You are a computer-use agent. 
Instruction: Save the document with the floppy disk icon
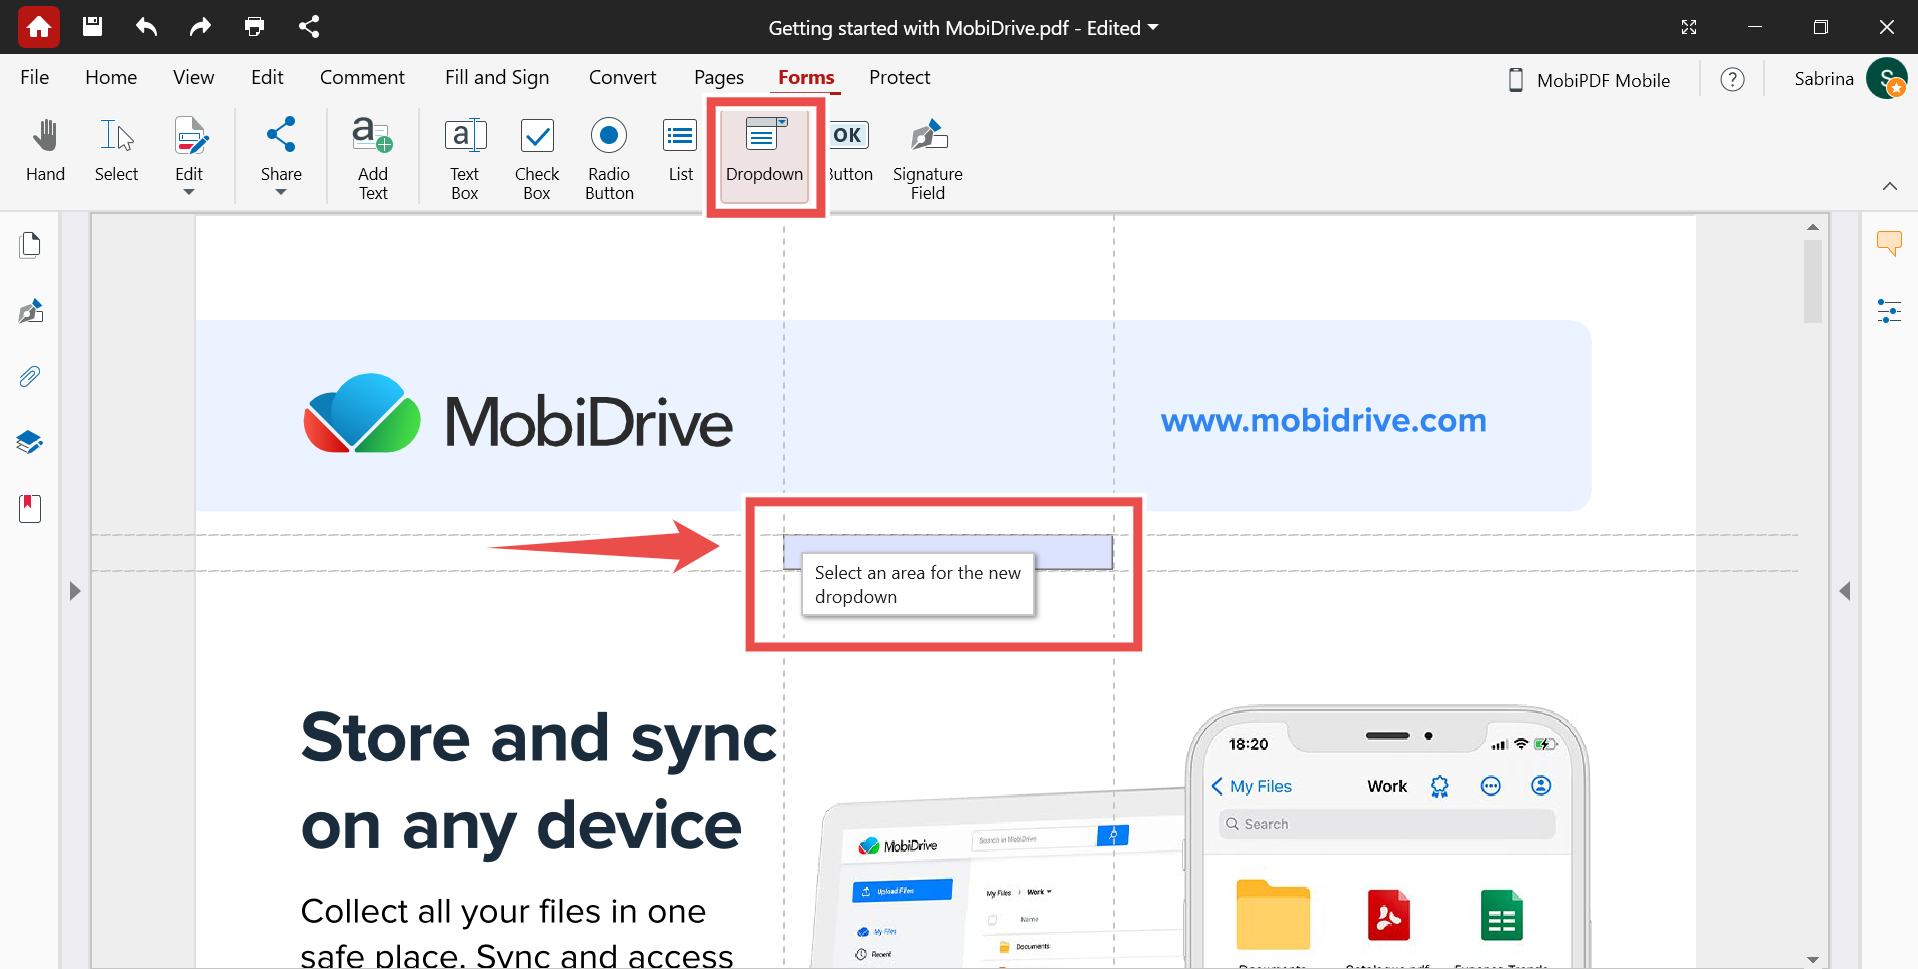92,27
